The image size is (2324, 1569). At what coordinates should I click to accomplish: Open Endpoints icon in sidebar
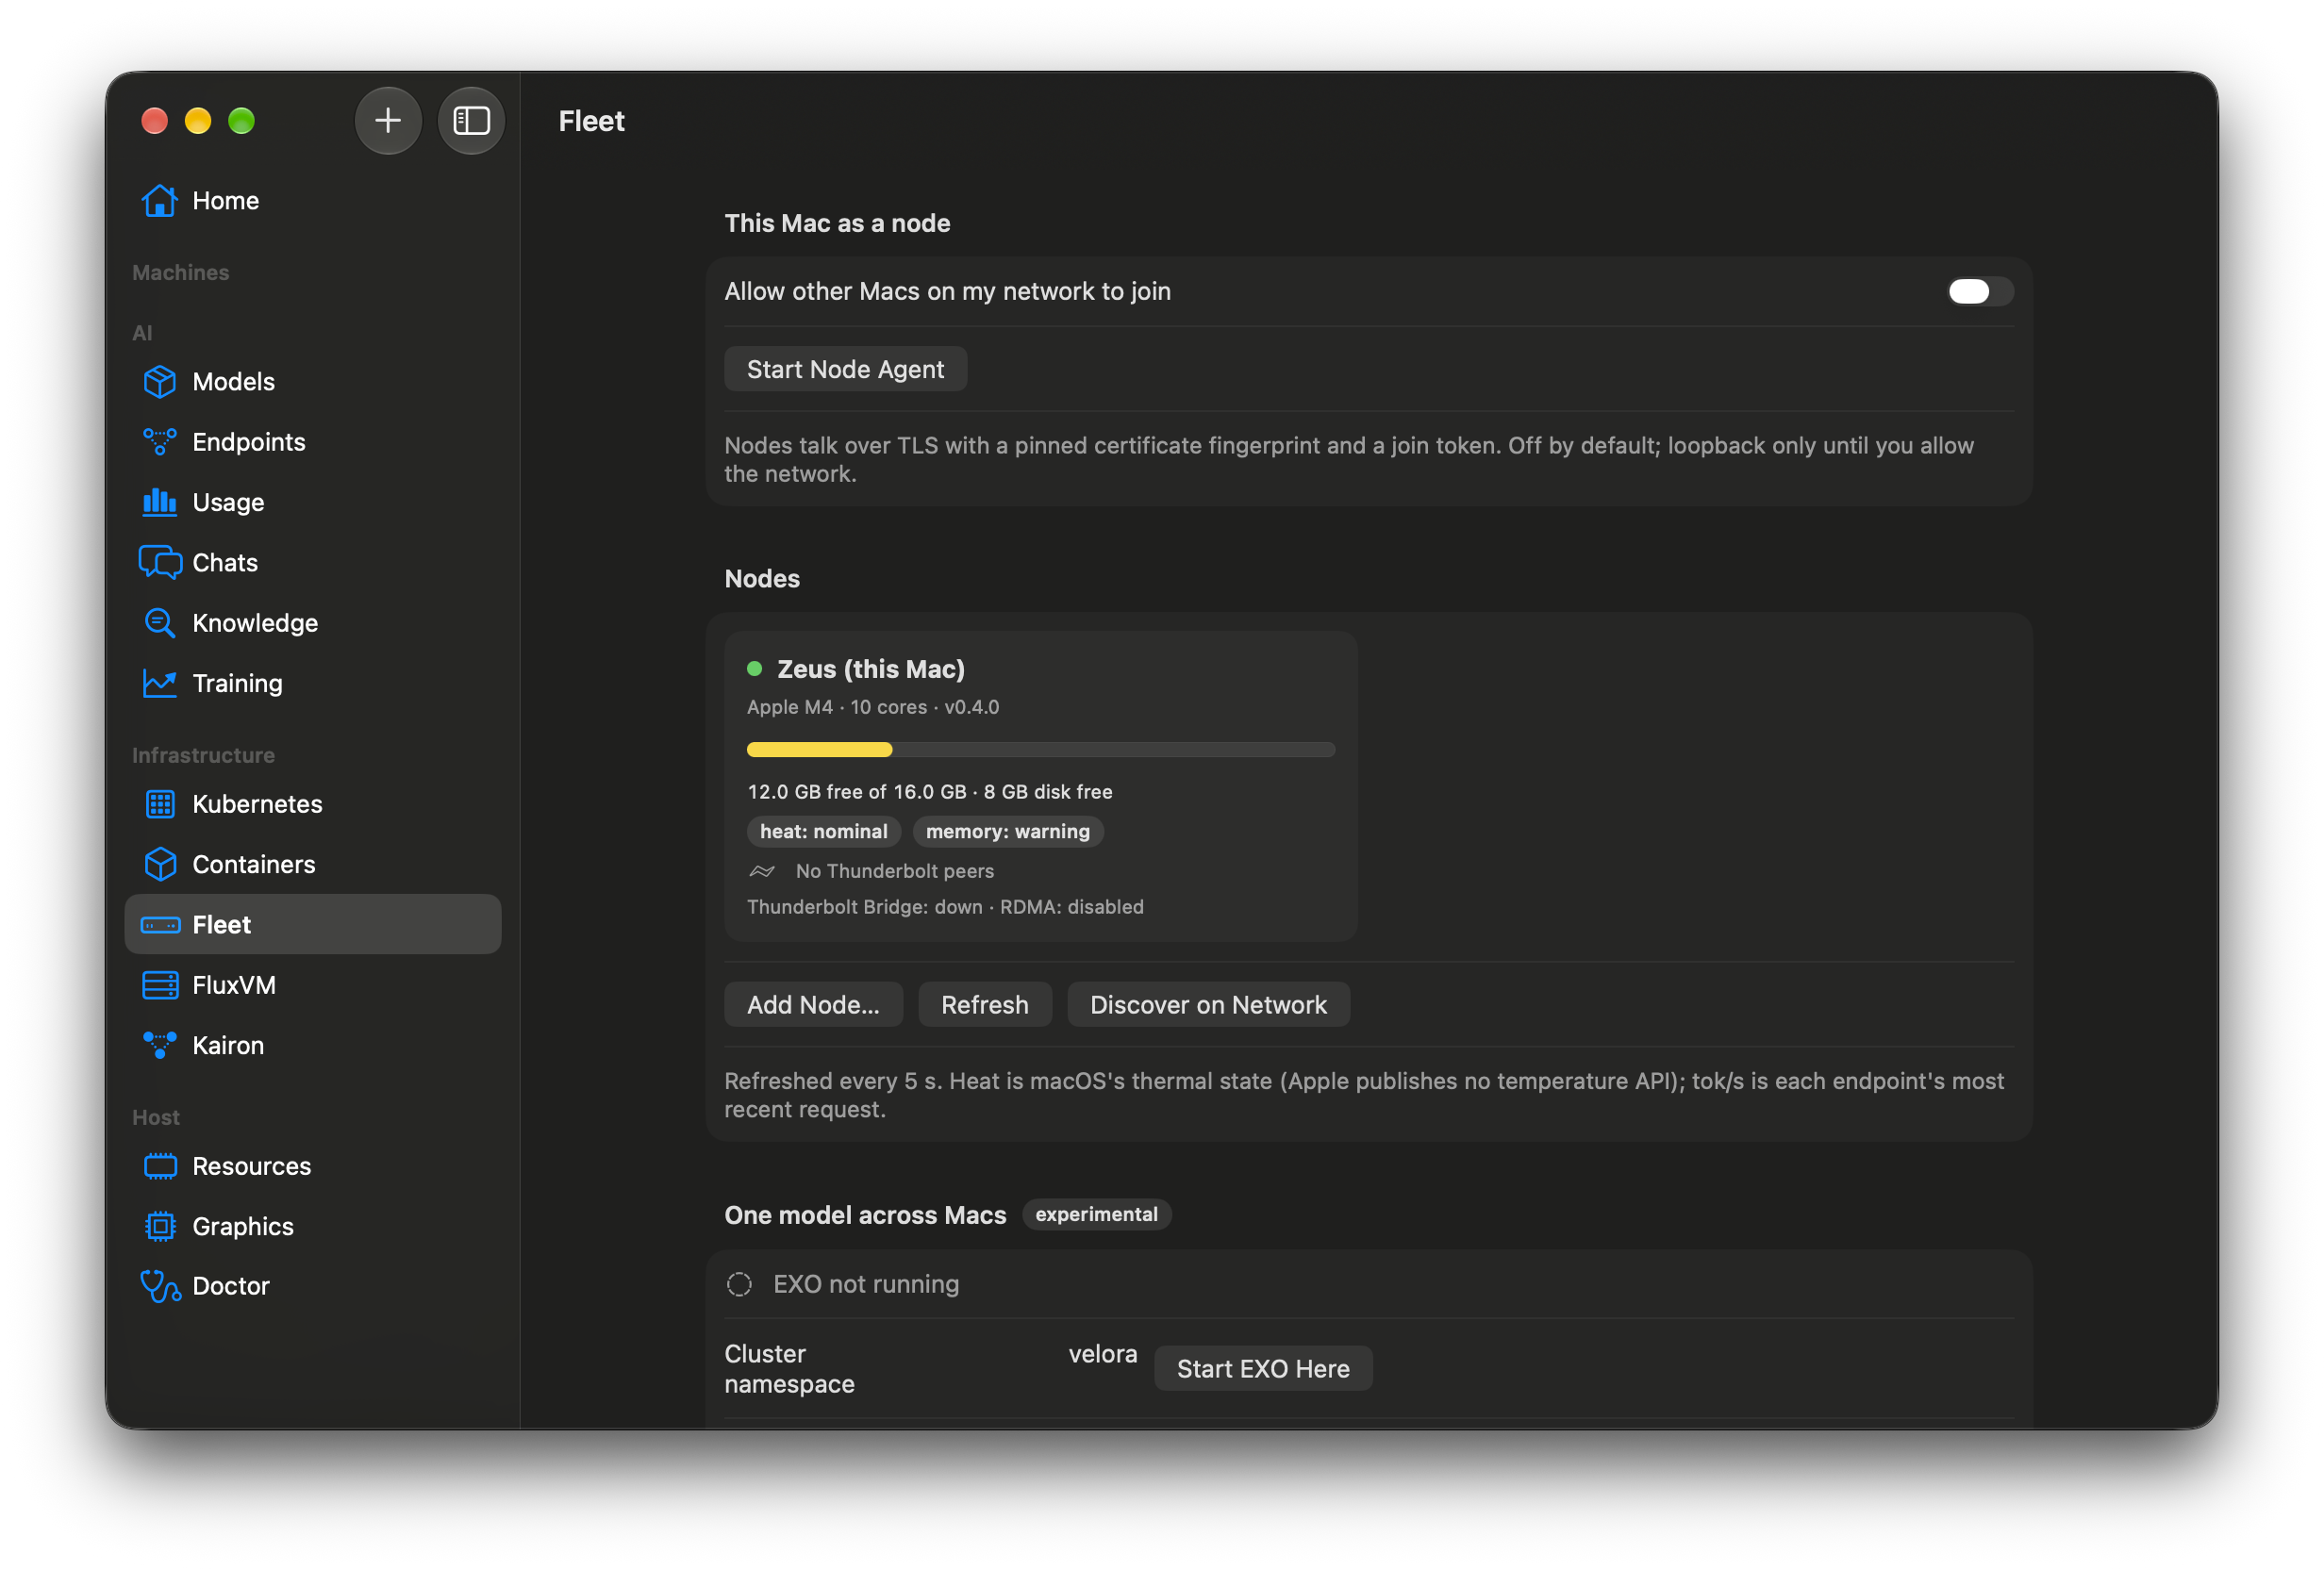[x=159, y=442]
